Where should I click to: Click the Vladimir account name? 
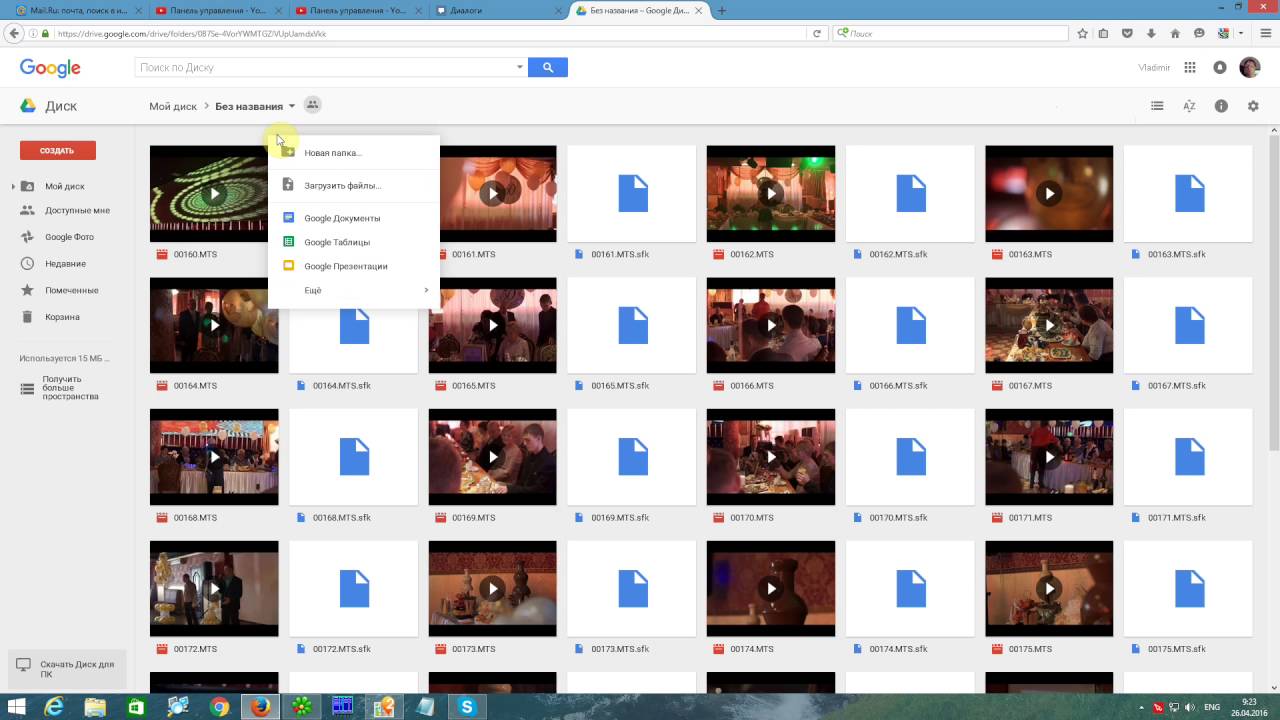click(1154, 68)
